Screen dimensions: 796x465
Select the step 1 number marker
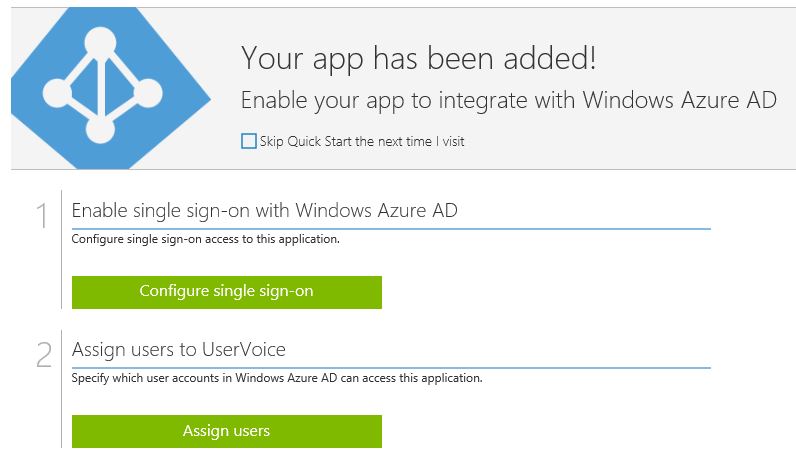[x=43, y=216]
